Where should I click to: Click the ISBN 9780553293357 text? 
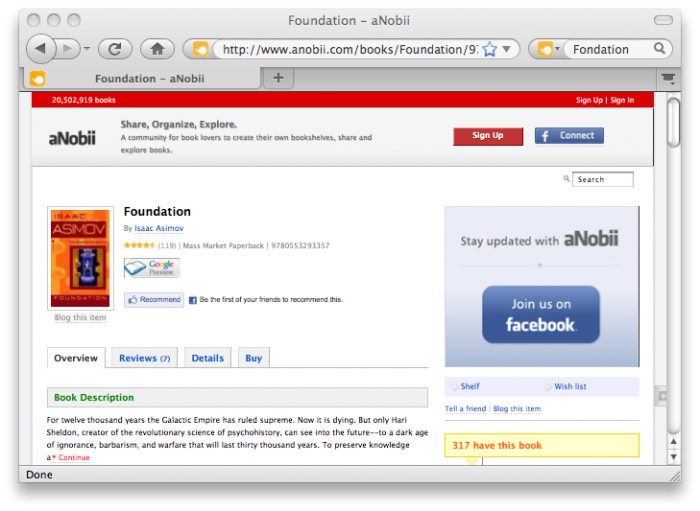point(300,245)
